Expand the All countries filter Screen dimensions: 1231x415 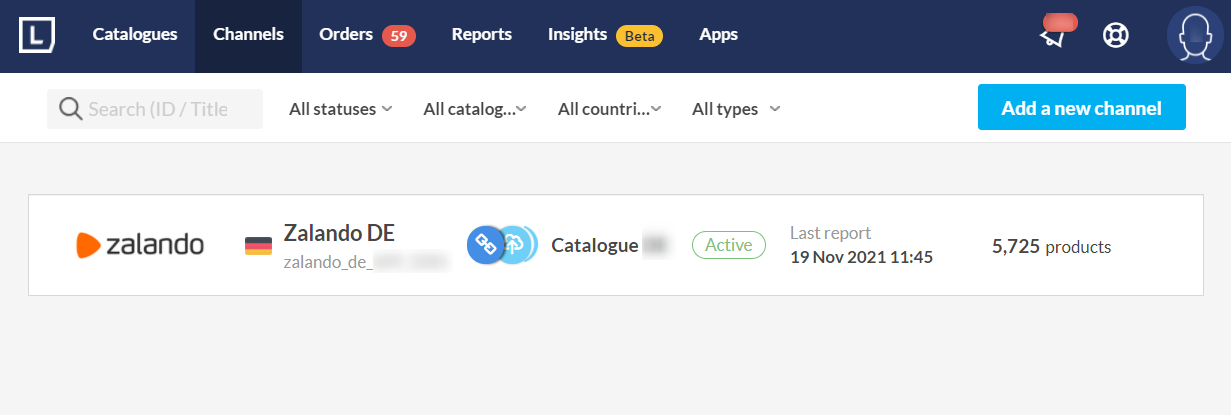pyautogui.click(x=610, y=109)
